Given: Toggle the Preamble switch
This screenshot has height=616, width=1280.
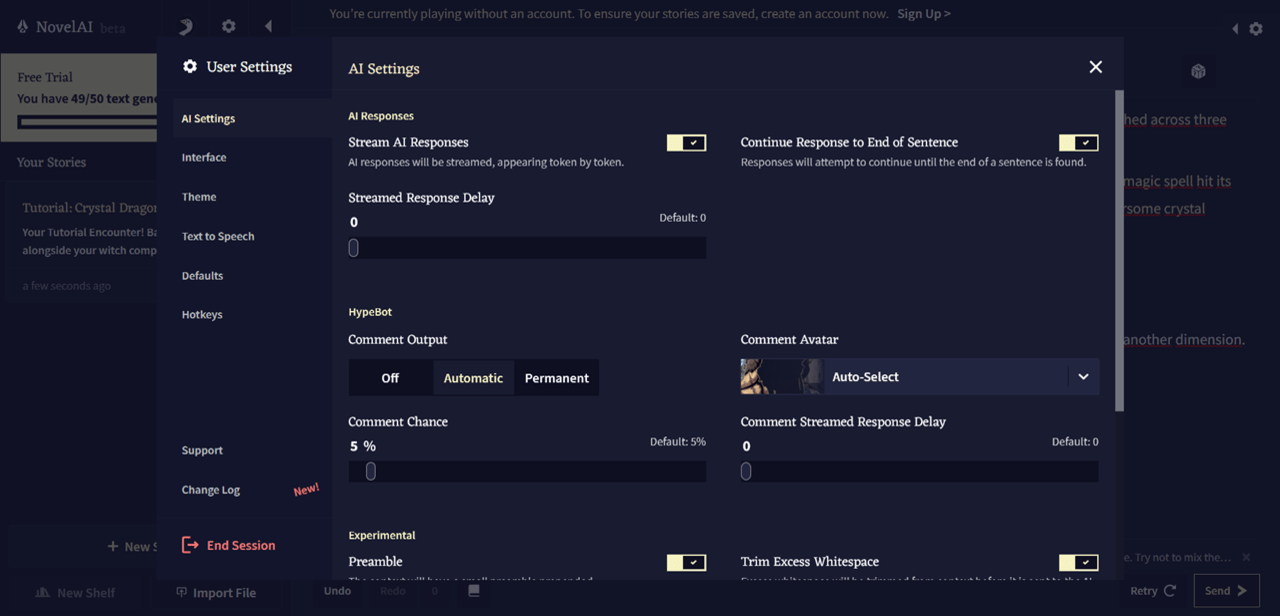Looking at the screenshot, I should (x=686, y=563).
